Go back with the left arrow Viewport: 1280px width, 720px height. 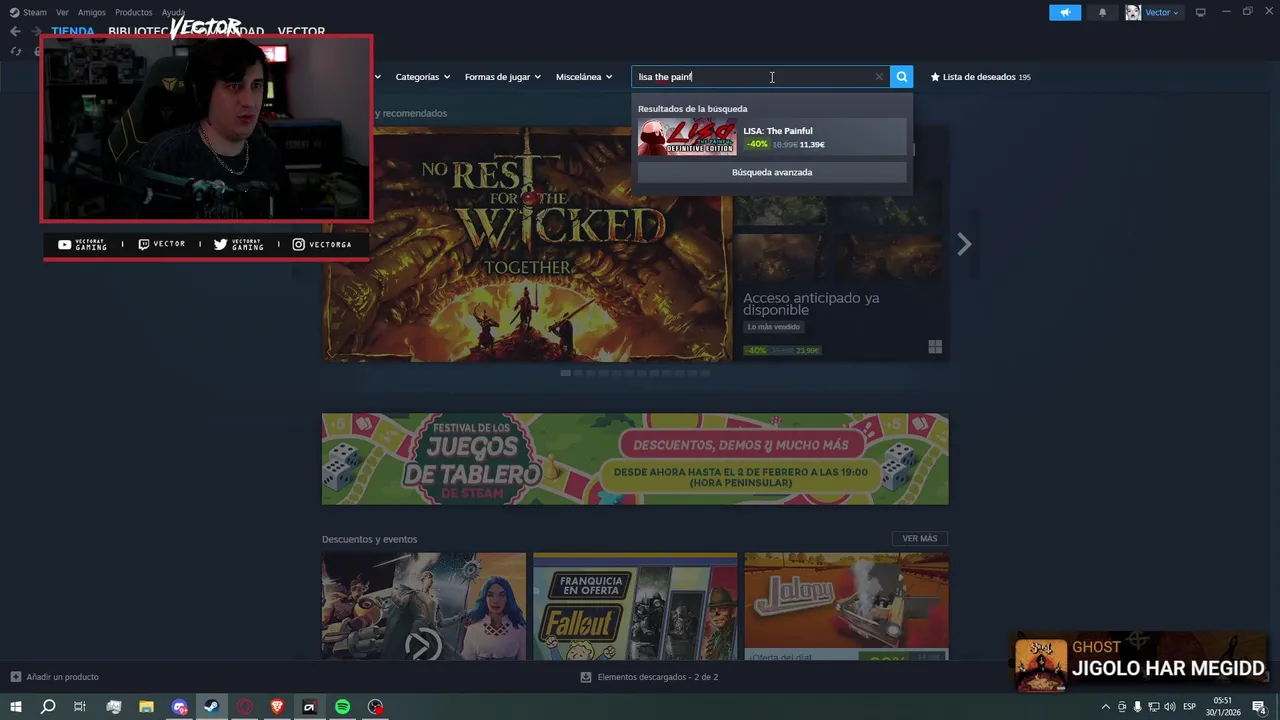[15, 31]
